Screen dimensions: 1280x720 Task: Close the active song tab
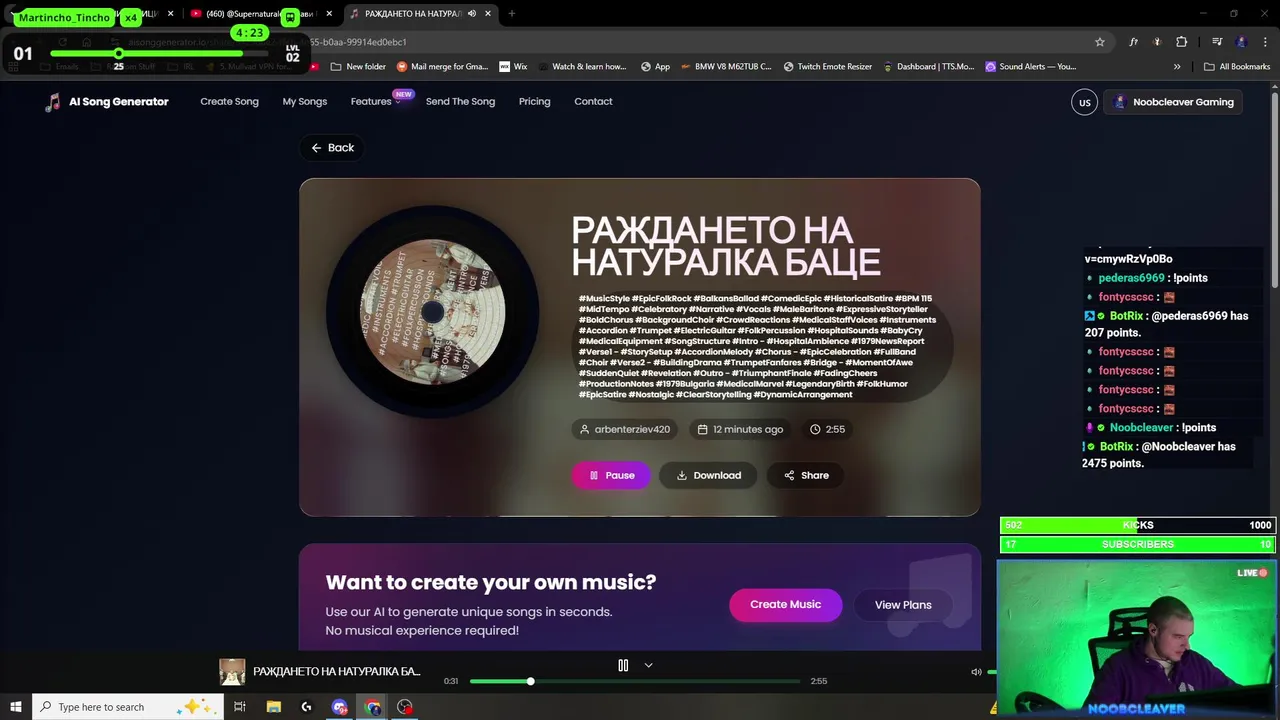tap(488, 14)
